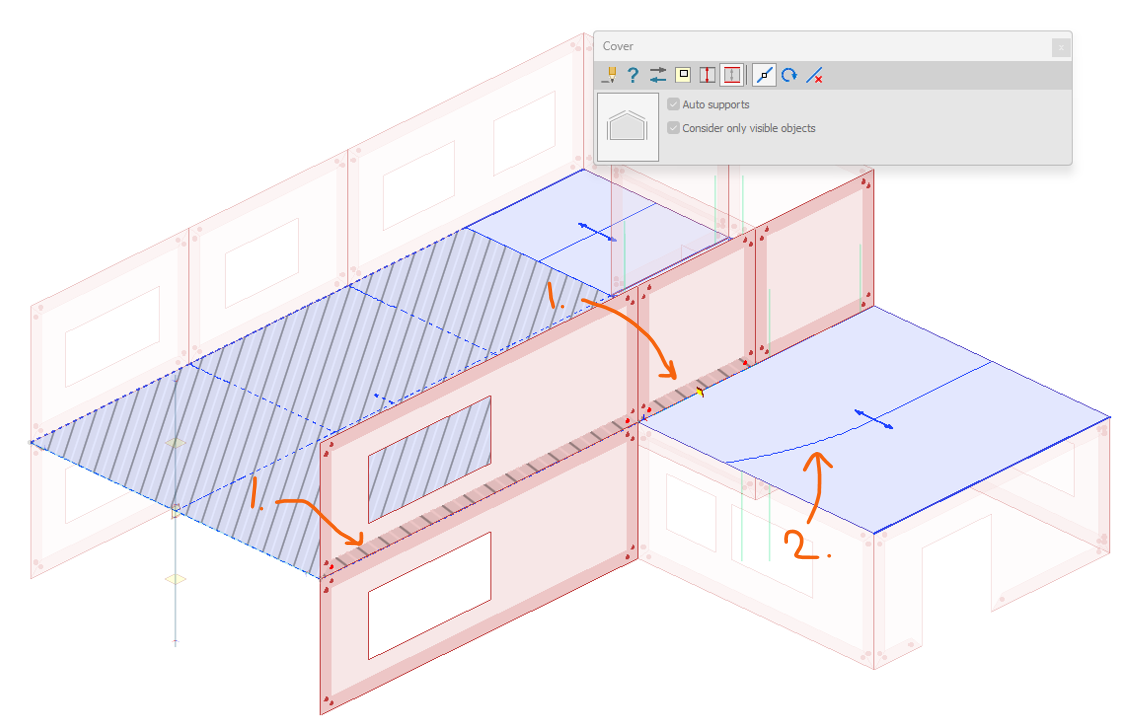
Task: Click the blue span direction arrow on upper cover
Action: [597, 232]
